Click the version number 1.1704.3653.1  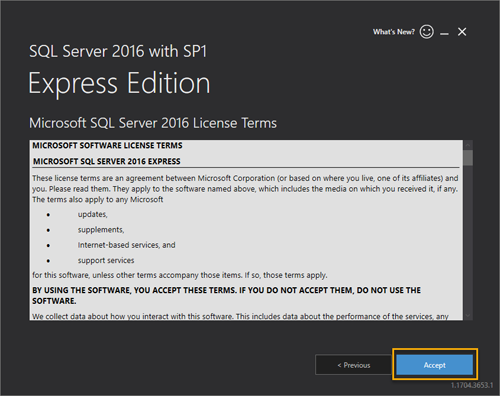[x=472, y=385]
